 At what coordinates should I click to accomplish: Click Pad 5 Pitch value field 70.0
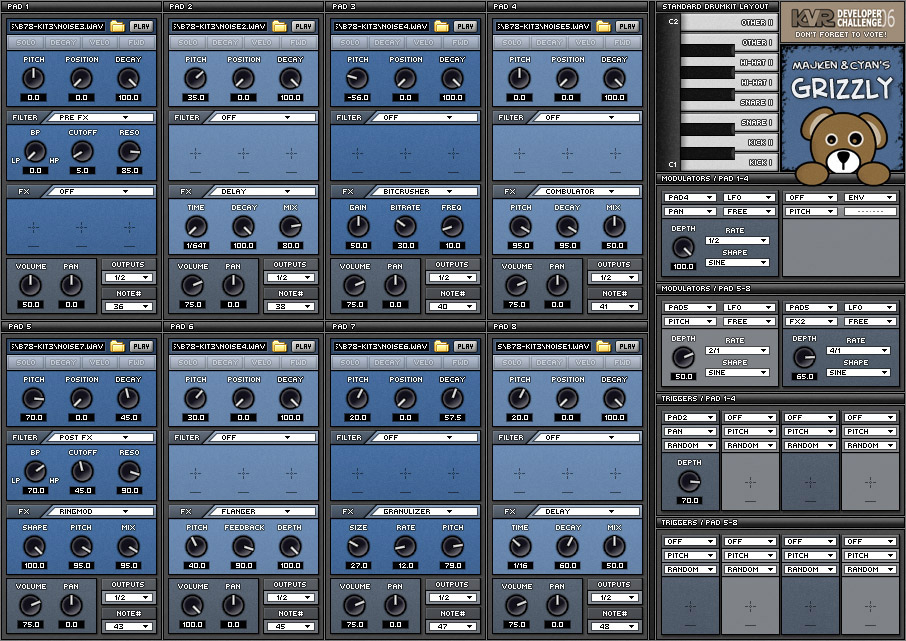[x=34, y=417]
